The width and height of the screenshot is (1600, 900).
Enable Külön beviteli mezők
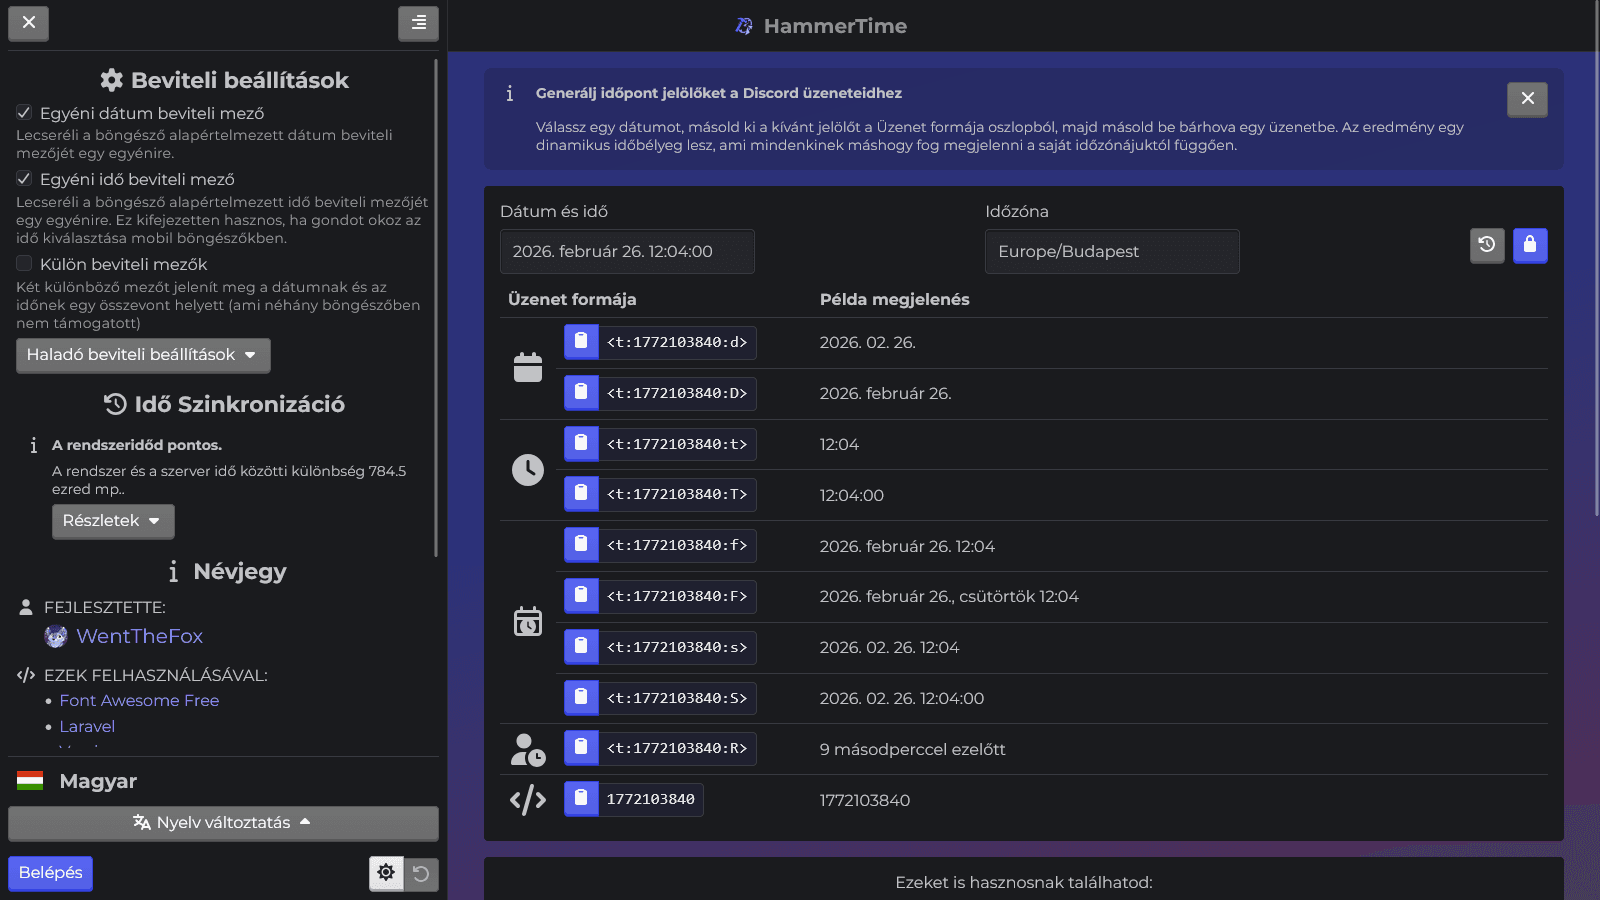22,263
